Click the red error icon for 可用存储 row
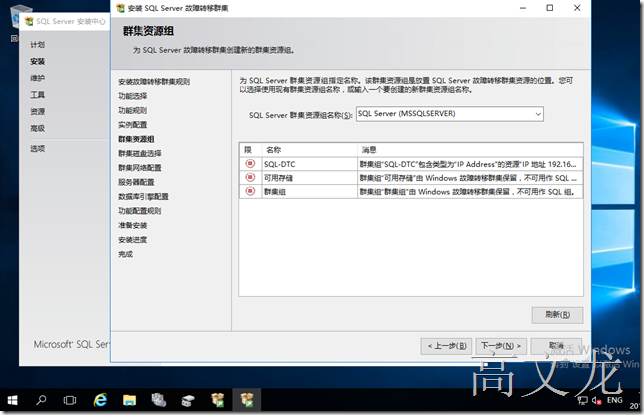 tap(250, 178)
